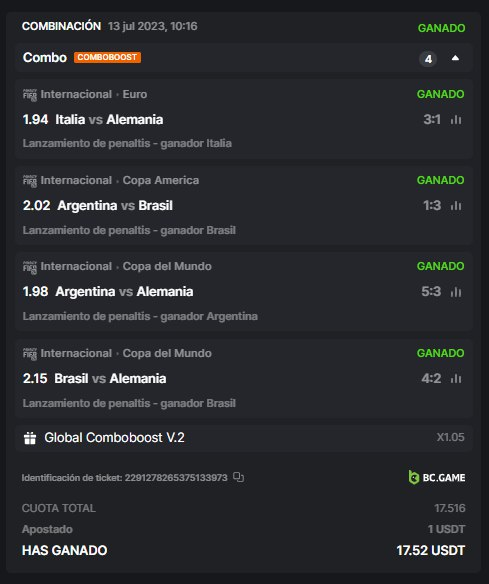This screenshot has width=489, height=584.
Task: Open the Argentina vs Brasil match
Action: (x=115, y=206)
